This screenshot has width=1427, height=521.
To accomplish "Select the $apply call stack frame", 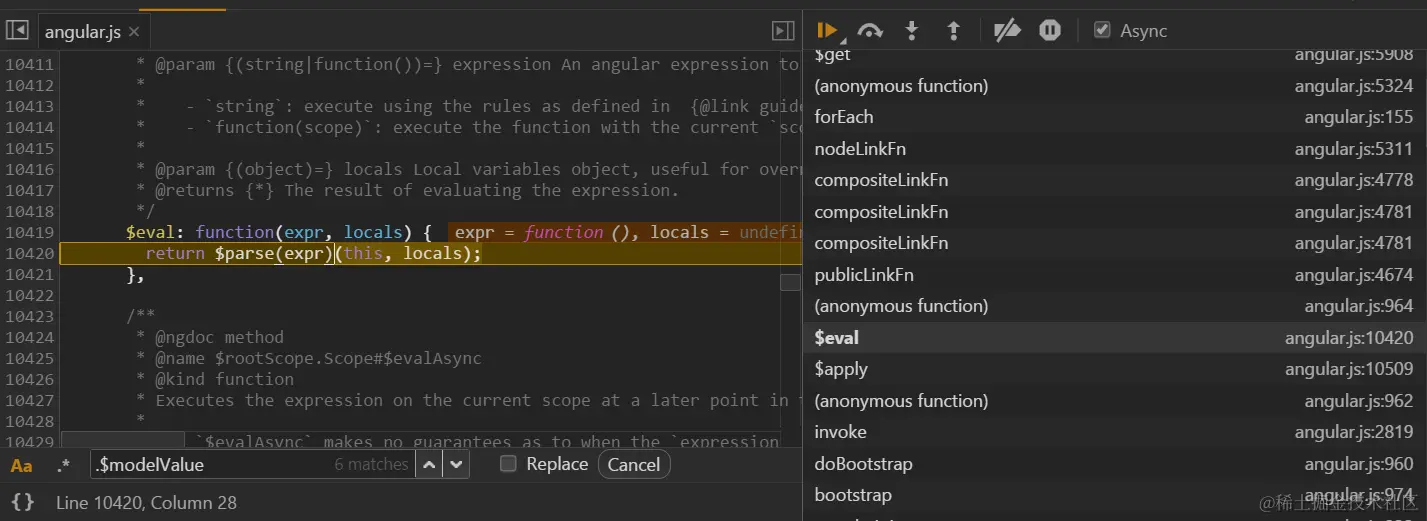I will click(x=842, y=369).
